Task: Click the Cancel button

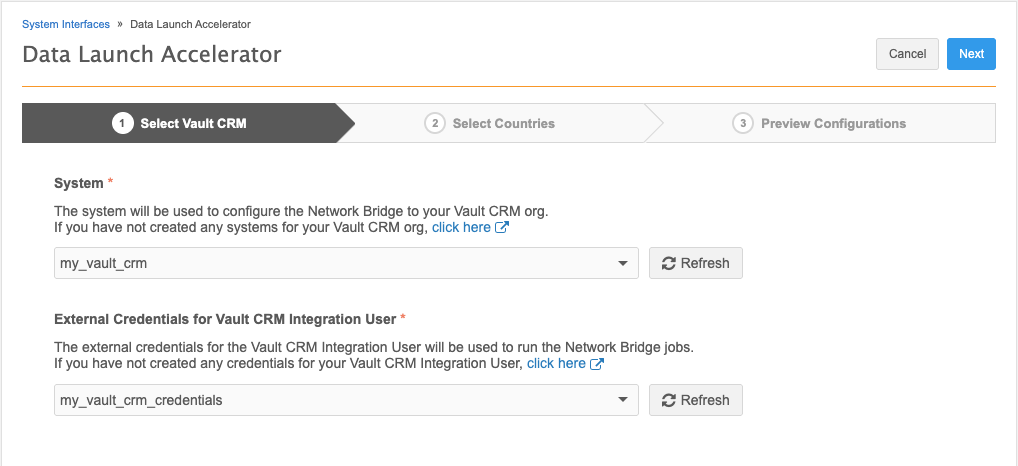Action: 907,54
